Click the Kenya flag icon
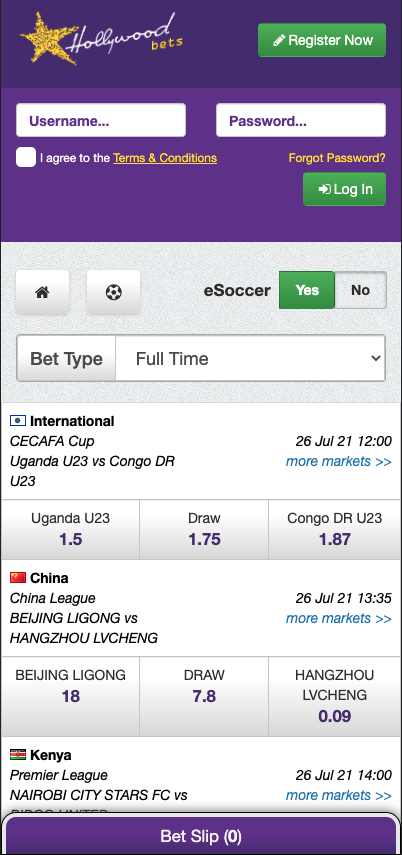The height and width of the screenshot is (855, 402). [x=18, y=755]
